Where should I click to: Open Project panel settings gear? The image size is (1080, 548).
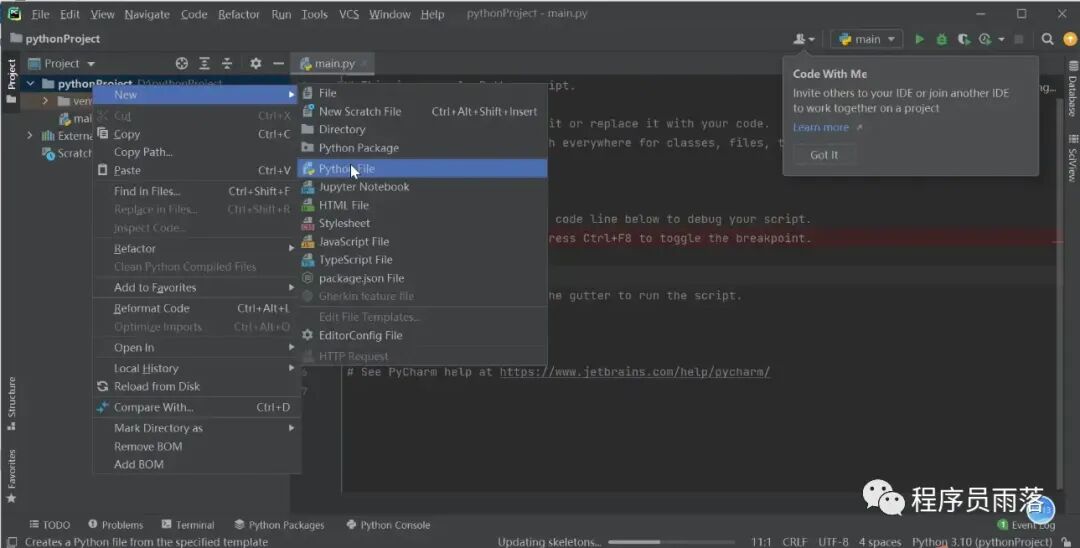tap(256, 63)
